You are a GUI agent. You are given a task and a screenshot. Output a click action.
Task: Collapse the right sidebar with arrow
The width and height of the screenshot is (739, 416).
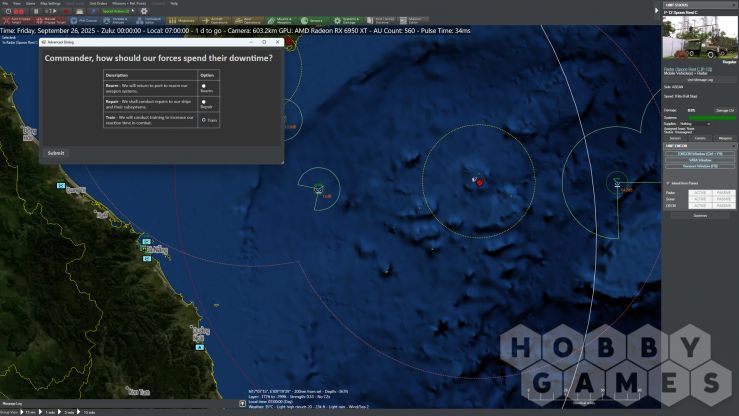[x=657, y=10]
